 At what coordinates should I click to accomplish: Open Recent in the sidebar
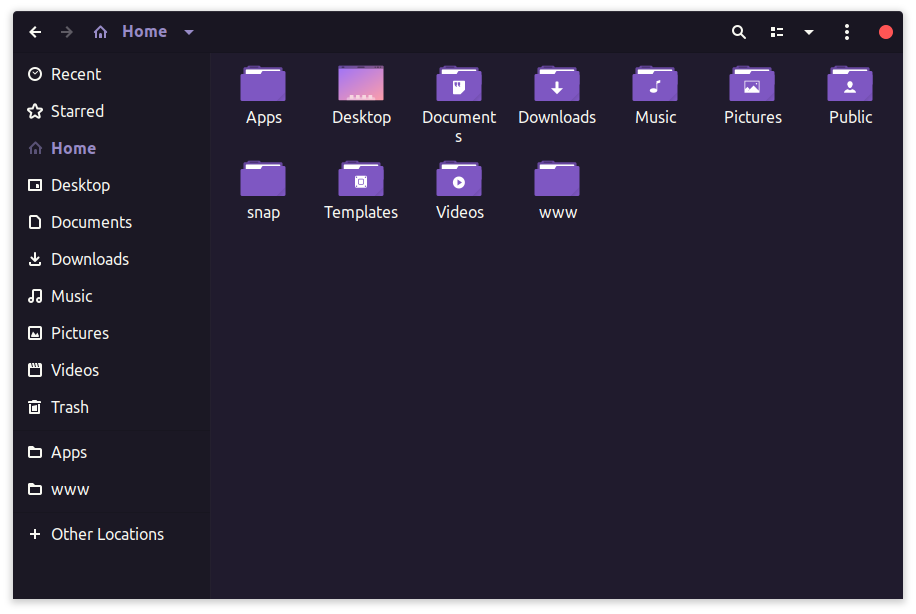(111, 74)
